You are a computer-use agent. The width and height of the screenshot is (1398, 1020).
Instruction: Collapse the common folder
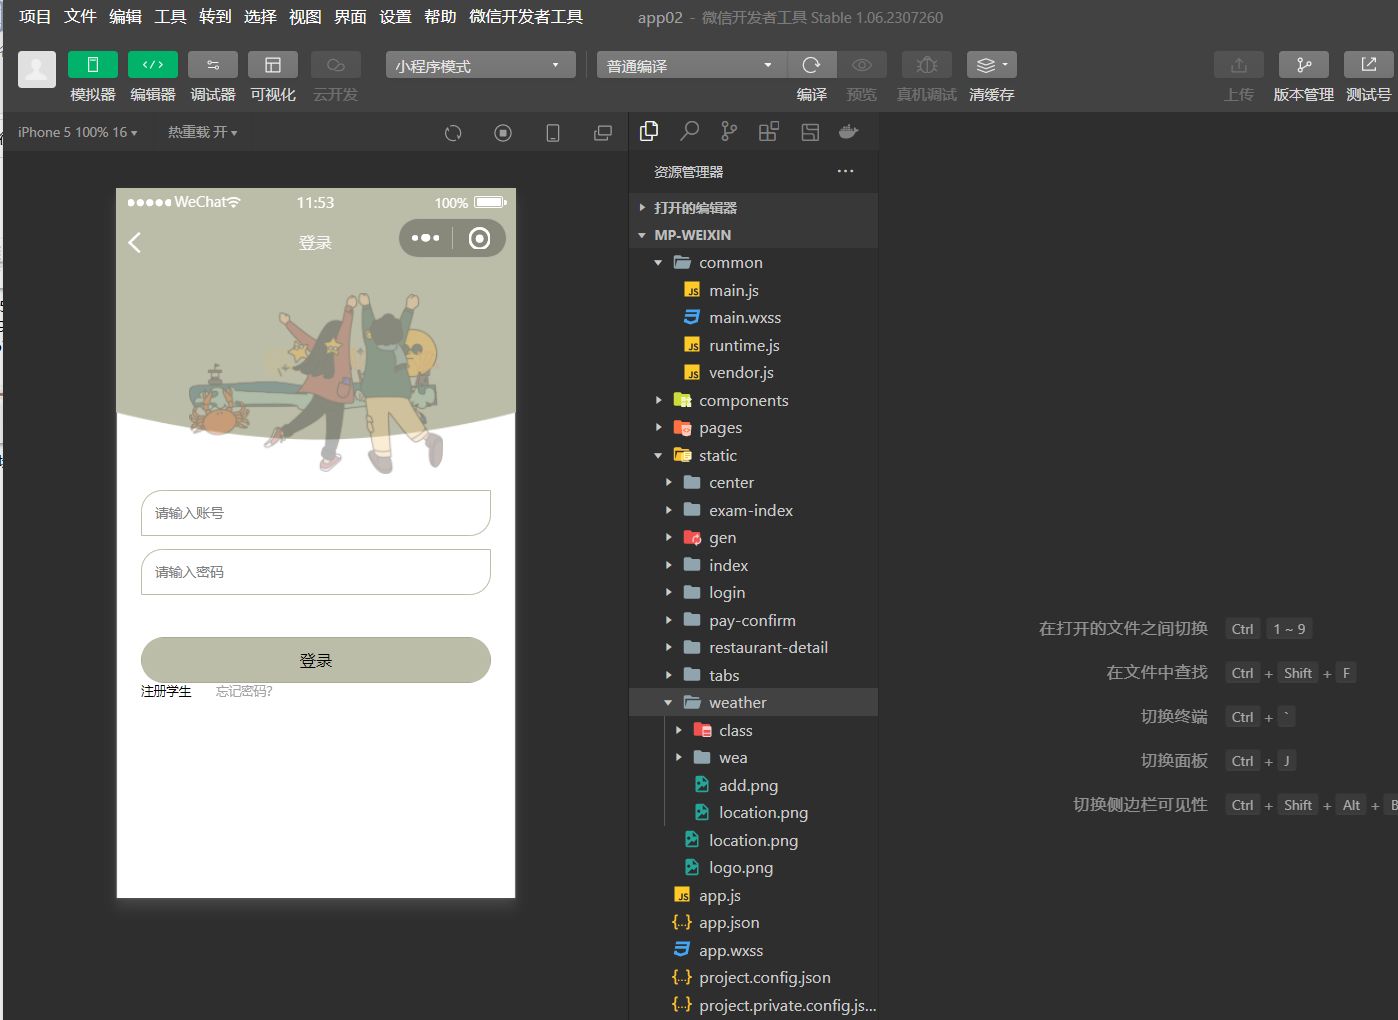754,263
